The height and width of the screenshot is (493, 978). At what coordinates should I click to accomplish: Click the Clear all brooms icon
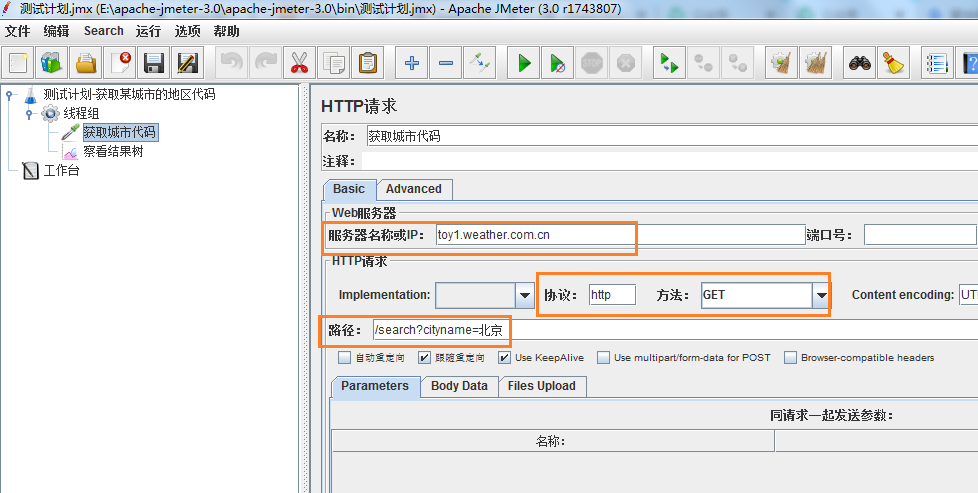coord(815,62)
